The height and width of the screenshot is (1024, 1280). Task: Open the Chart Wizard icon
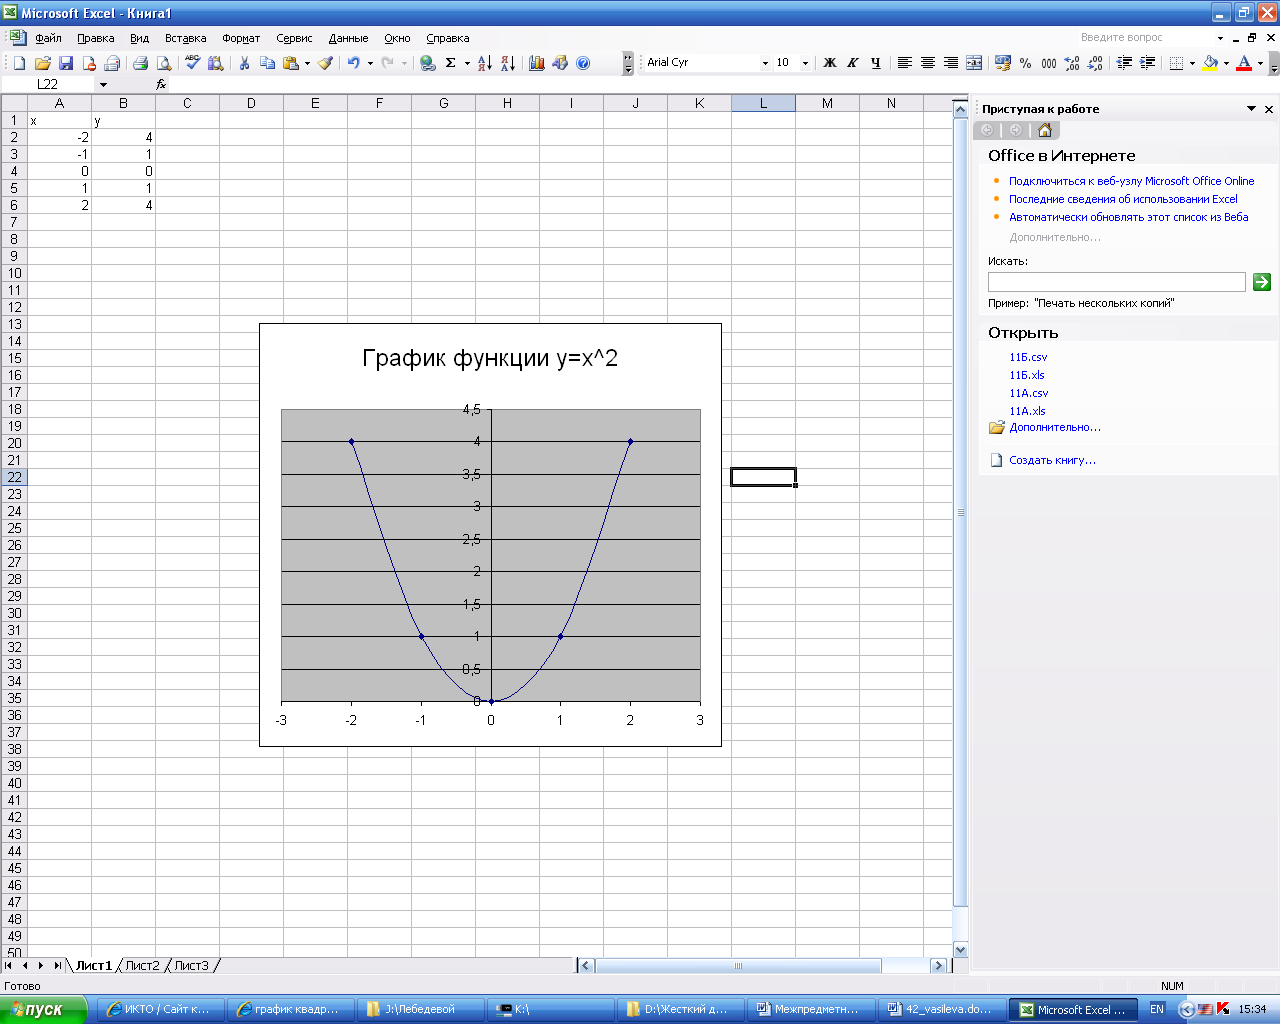[537, 63]
